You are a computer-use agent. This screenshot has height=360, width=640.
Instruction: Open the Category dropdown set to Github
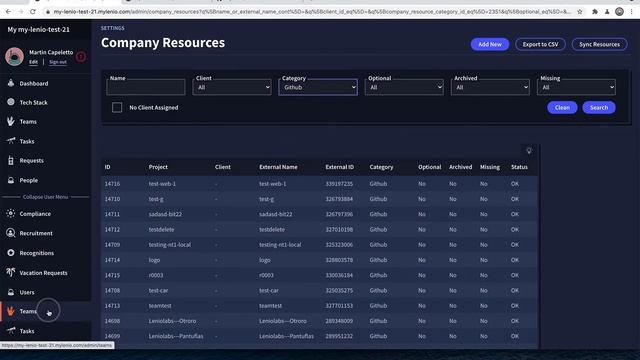pyautogui.click(x=318, y=87)
